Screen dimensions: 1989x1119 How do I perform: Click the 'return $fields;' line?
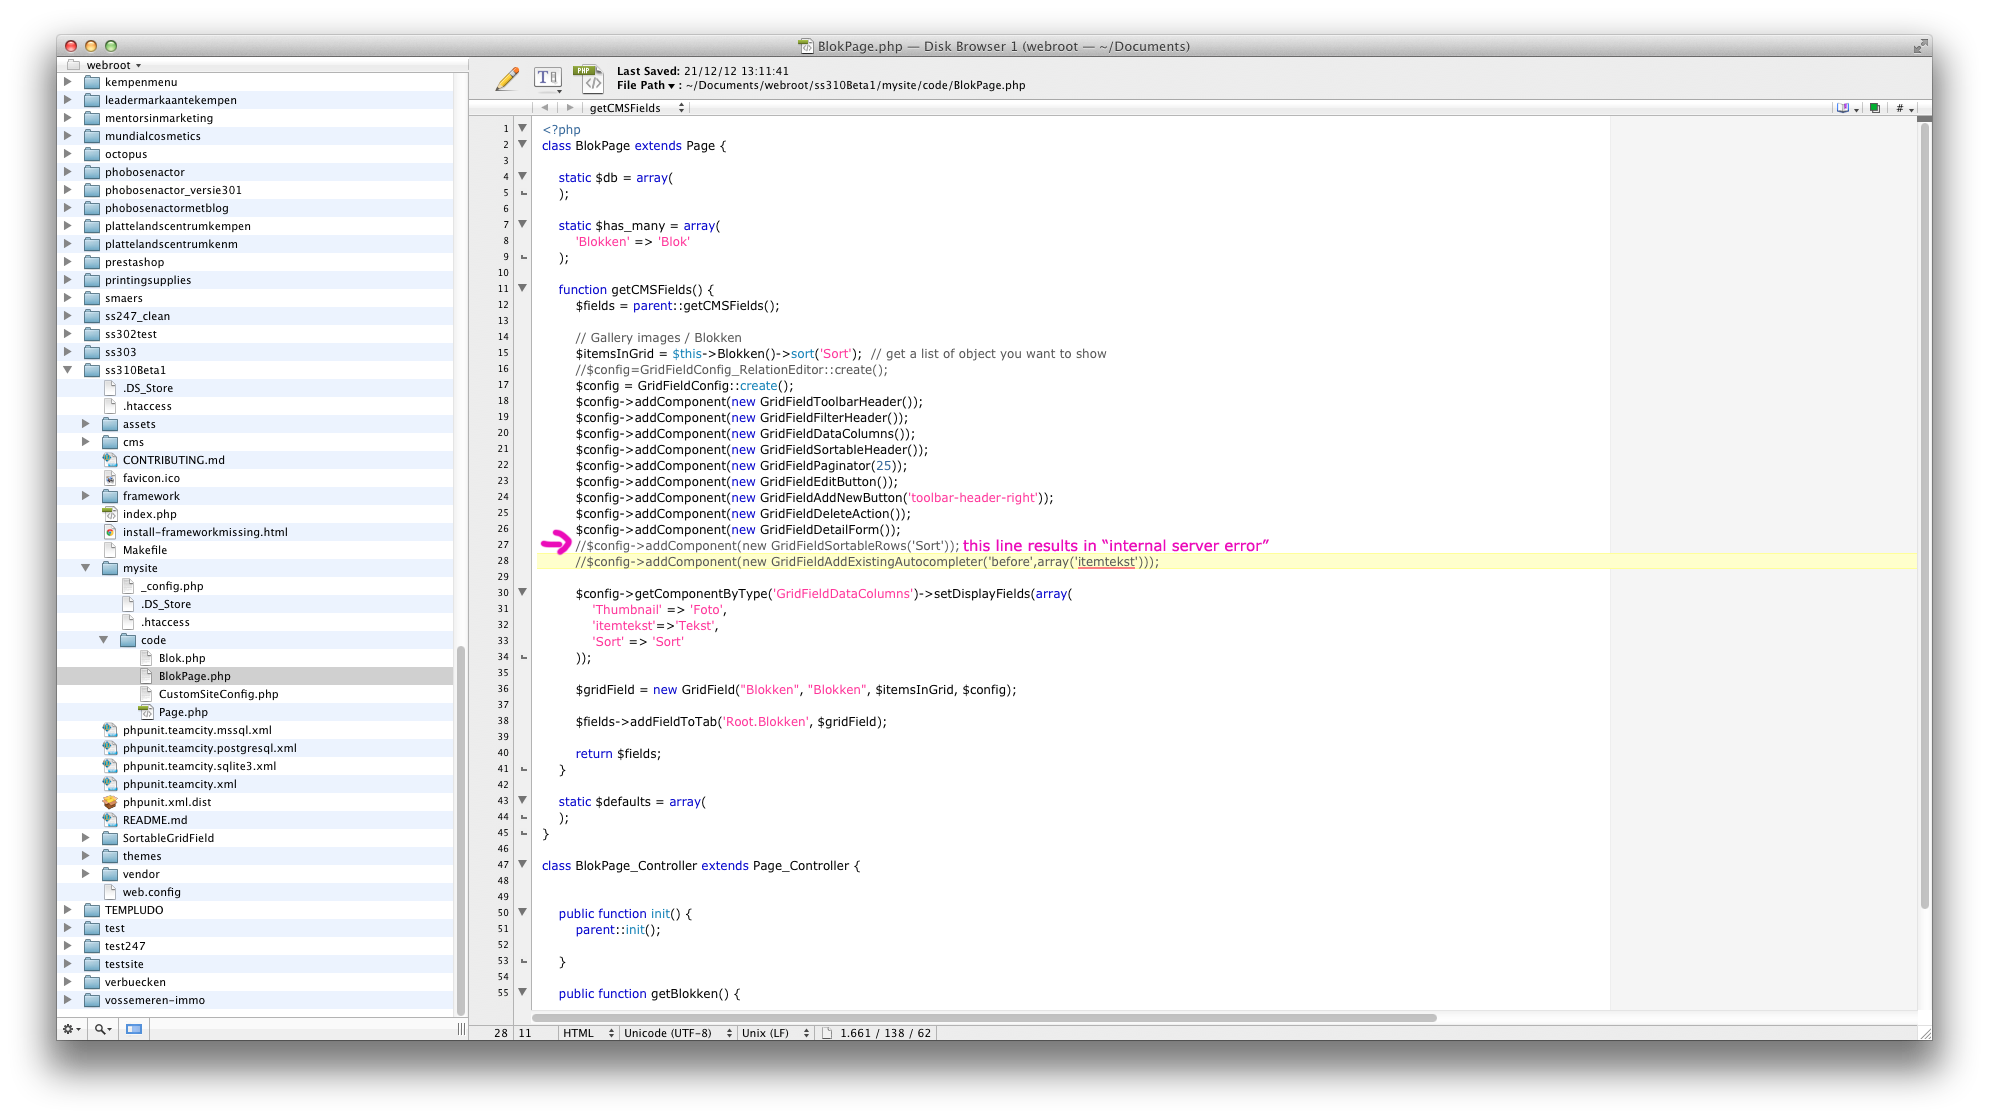coord(618,754)
